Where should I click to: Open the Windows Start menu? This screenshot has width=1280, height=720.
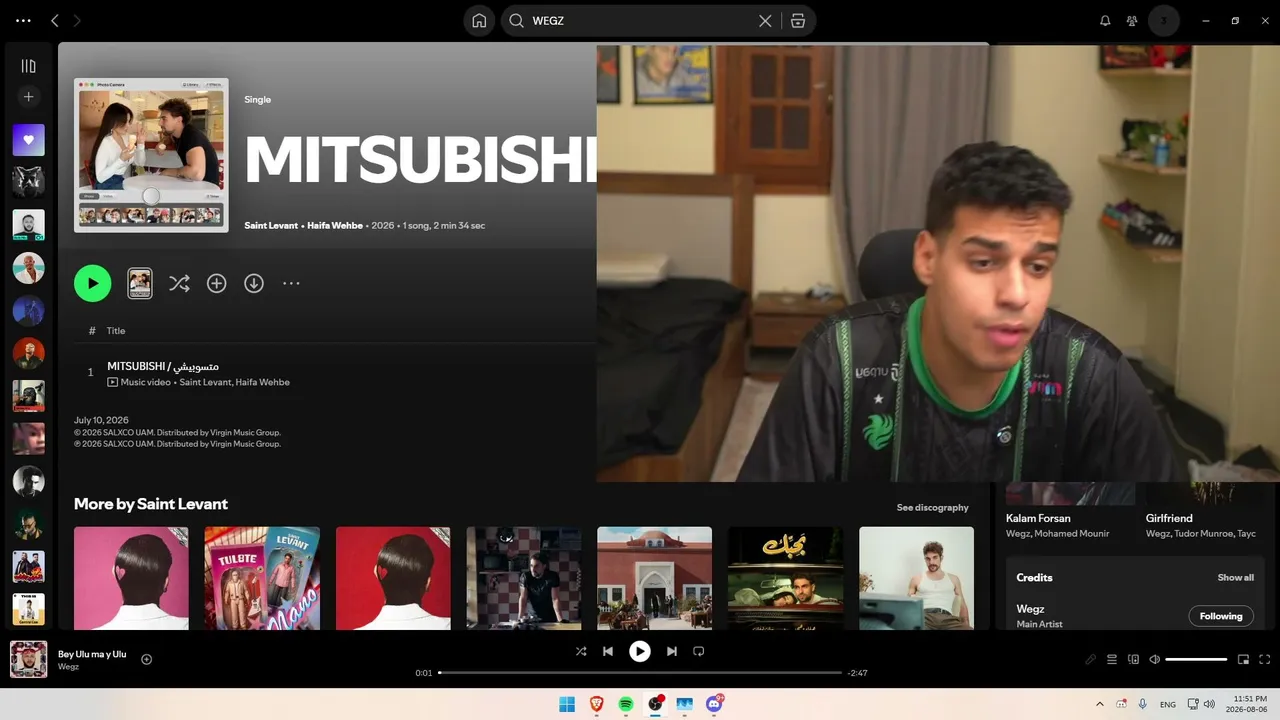(567, 704)
